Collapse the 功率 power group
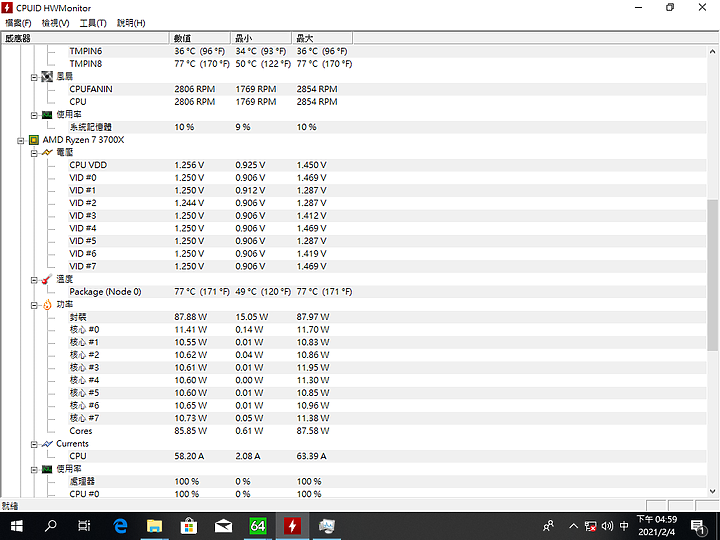720x540 pixels. tap(34, 305)
